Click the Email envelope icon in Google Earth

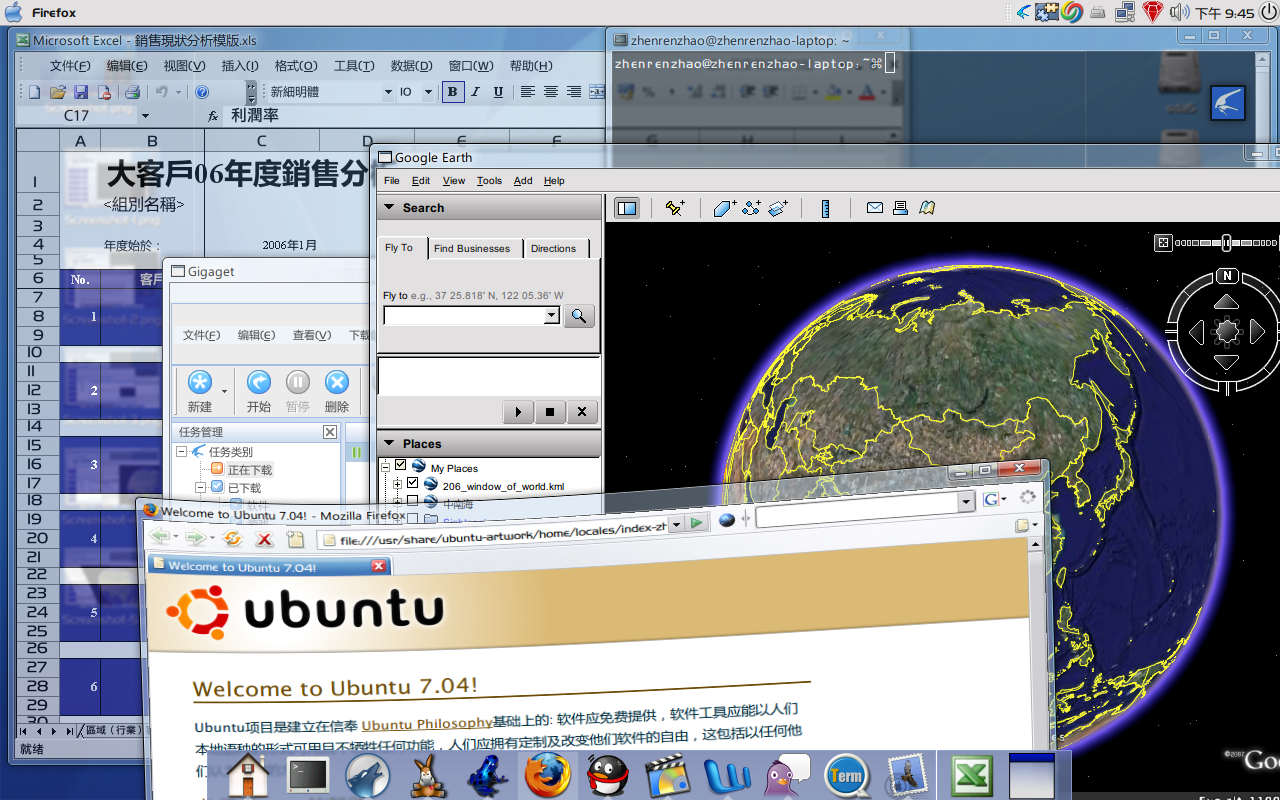(x=875, y=208)
